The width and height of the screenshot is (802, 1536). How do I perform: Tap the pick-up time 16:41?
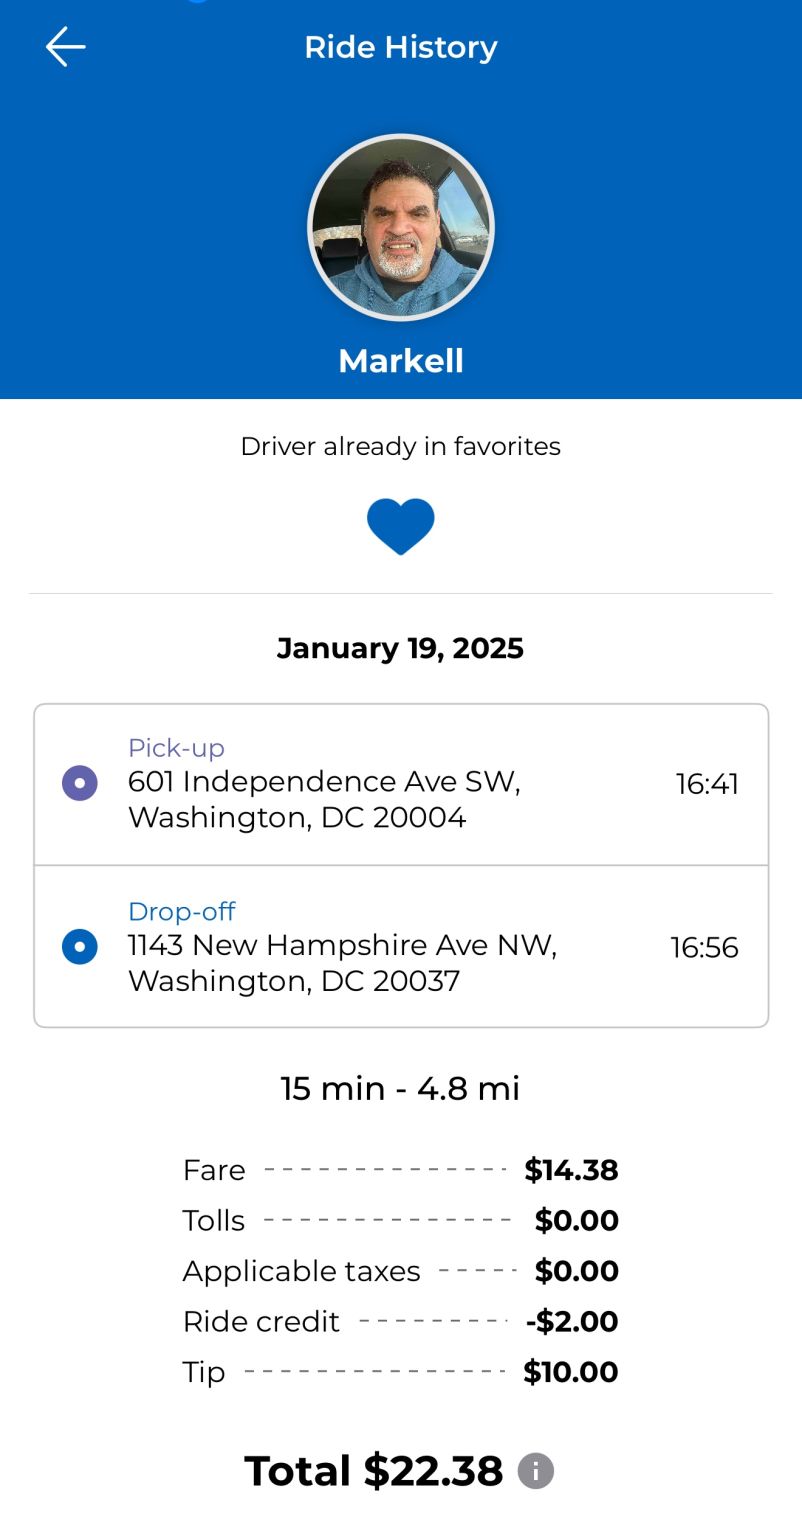pos(707,784)
